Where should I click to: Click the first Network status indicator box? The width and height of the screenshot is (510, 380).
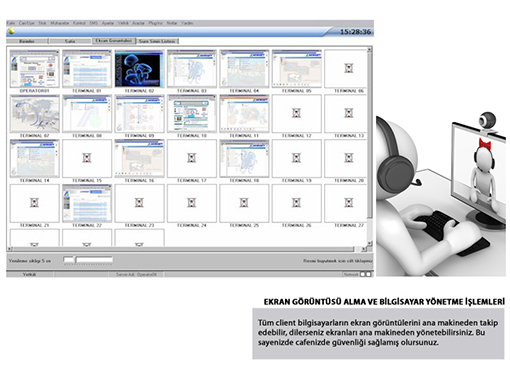click(363, 274)
